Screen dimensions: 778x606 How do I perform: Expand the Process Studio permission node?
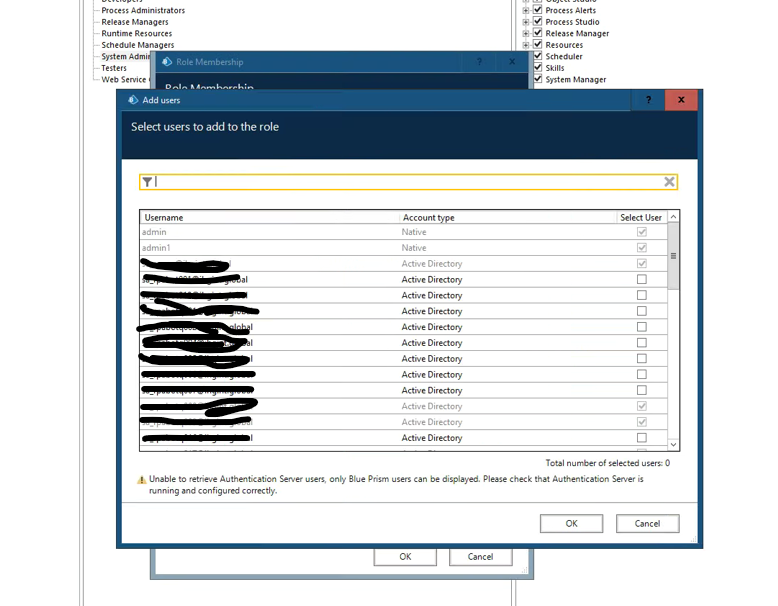[x=526, y=22]
